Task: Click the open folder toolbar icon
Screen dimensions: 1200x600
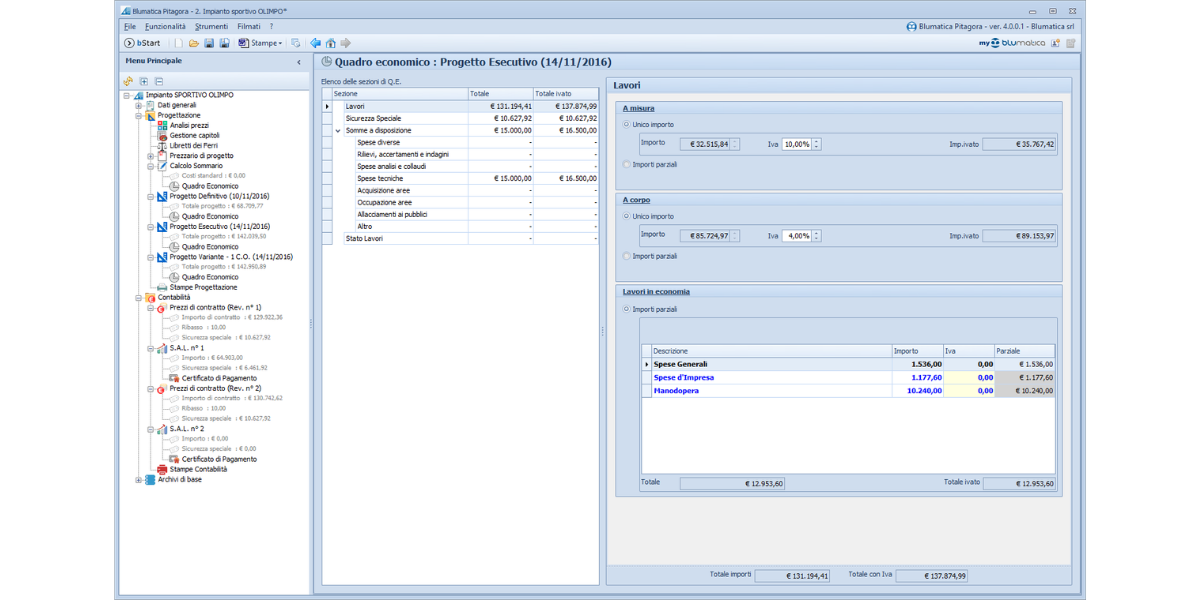Action: click(193, 43)
